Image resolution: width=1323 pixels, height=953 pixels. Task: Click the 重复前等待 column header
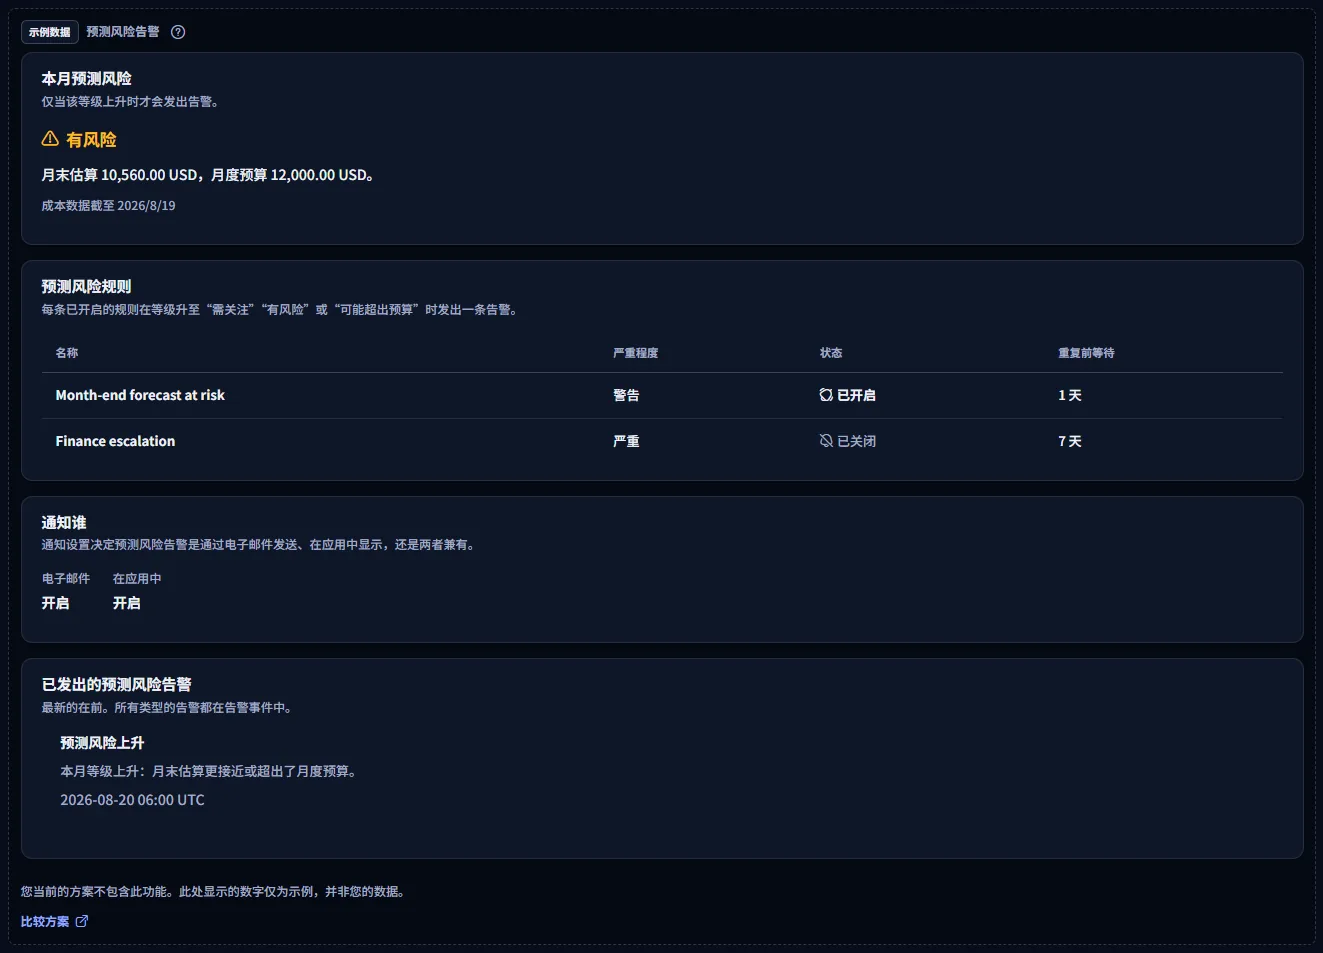[x=1086, y=353]
